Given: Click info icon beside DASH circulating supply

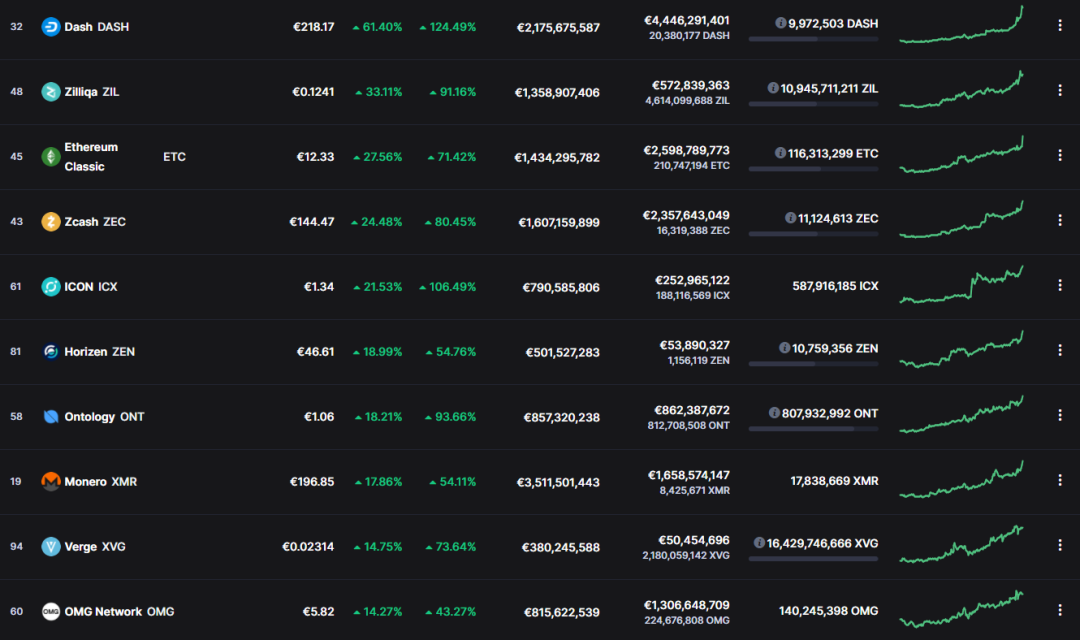Looking at the screenshot, I should tap(780, 23).
